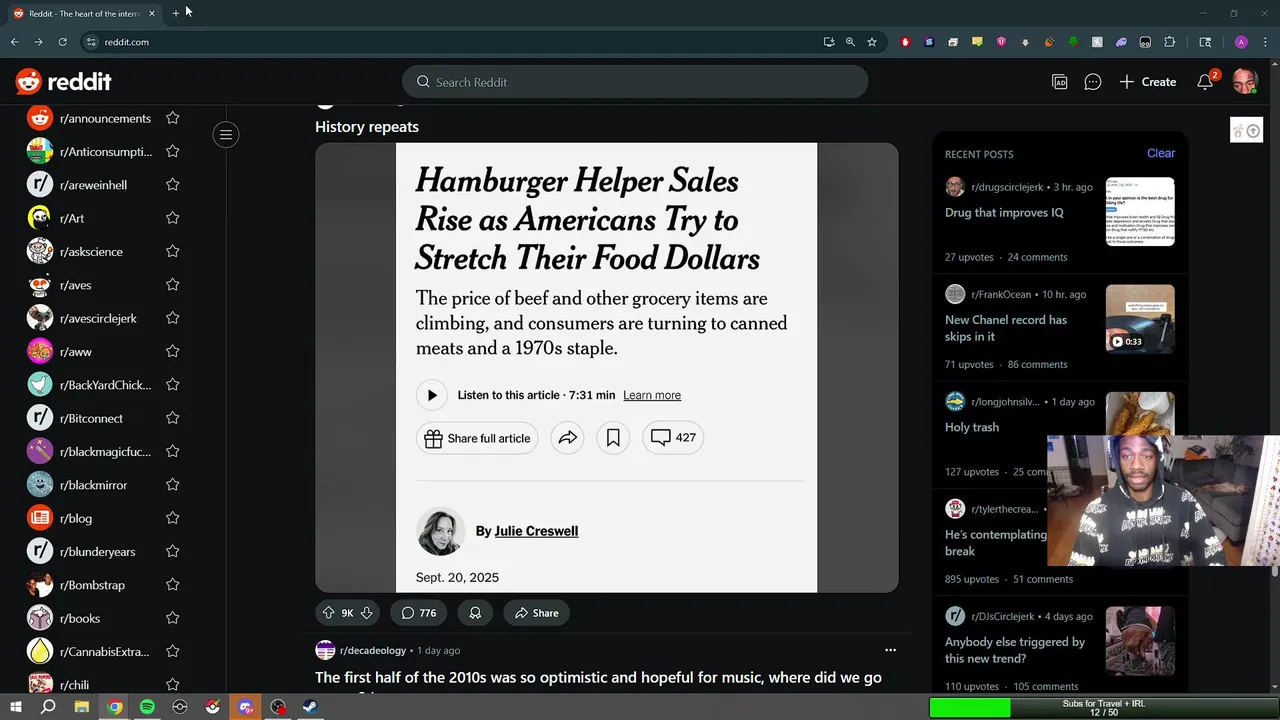Play the r/FrankOcean video thumbnail
This screenshot has height=720, width=1280.
pyautogui.click(x=1140, y=319)
